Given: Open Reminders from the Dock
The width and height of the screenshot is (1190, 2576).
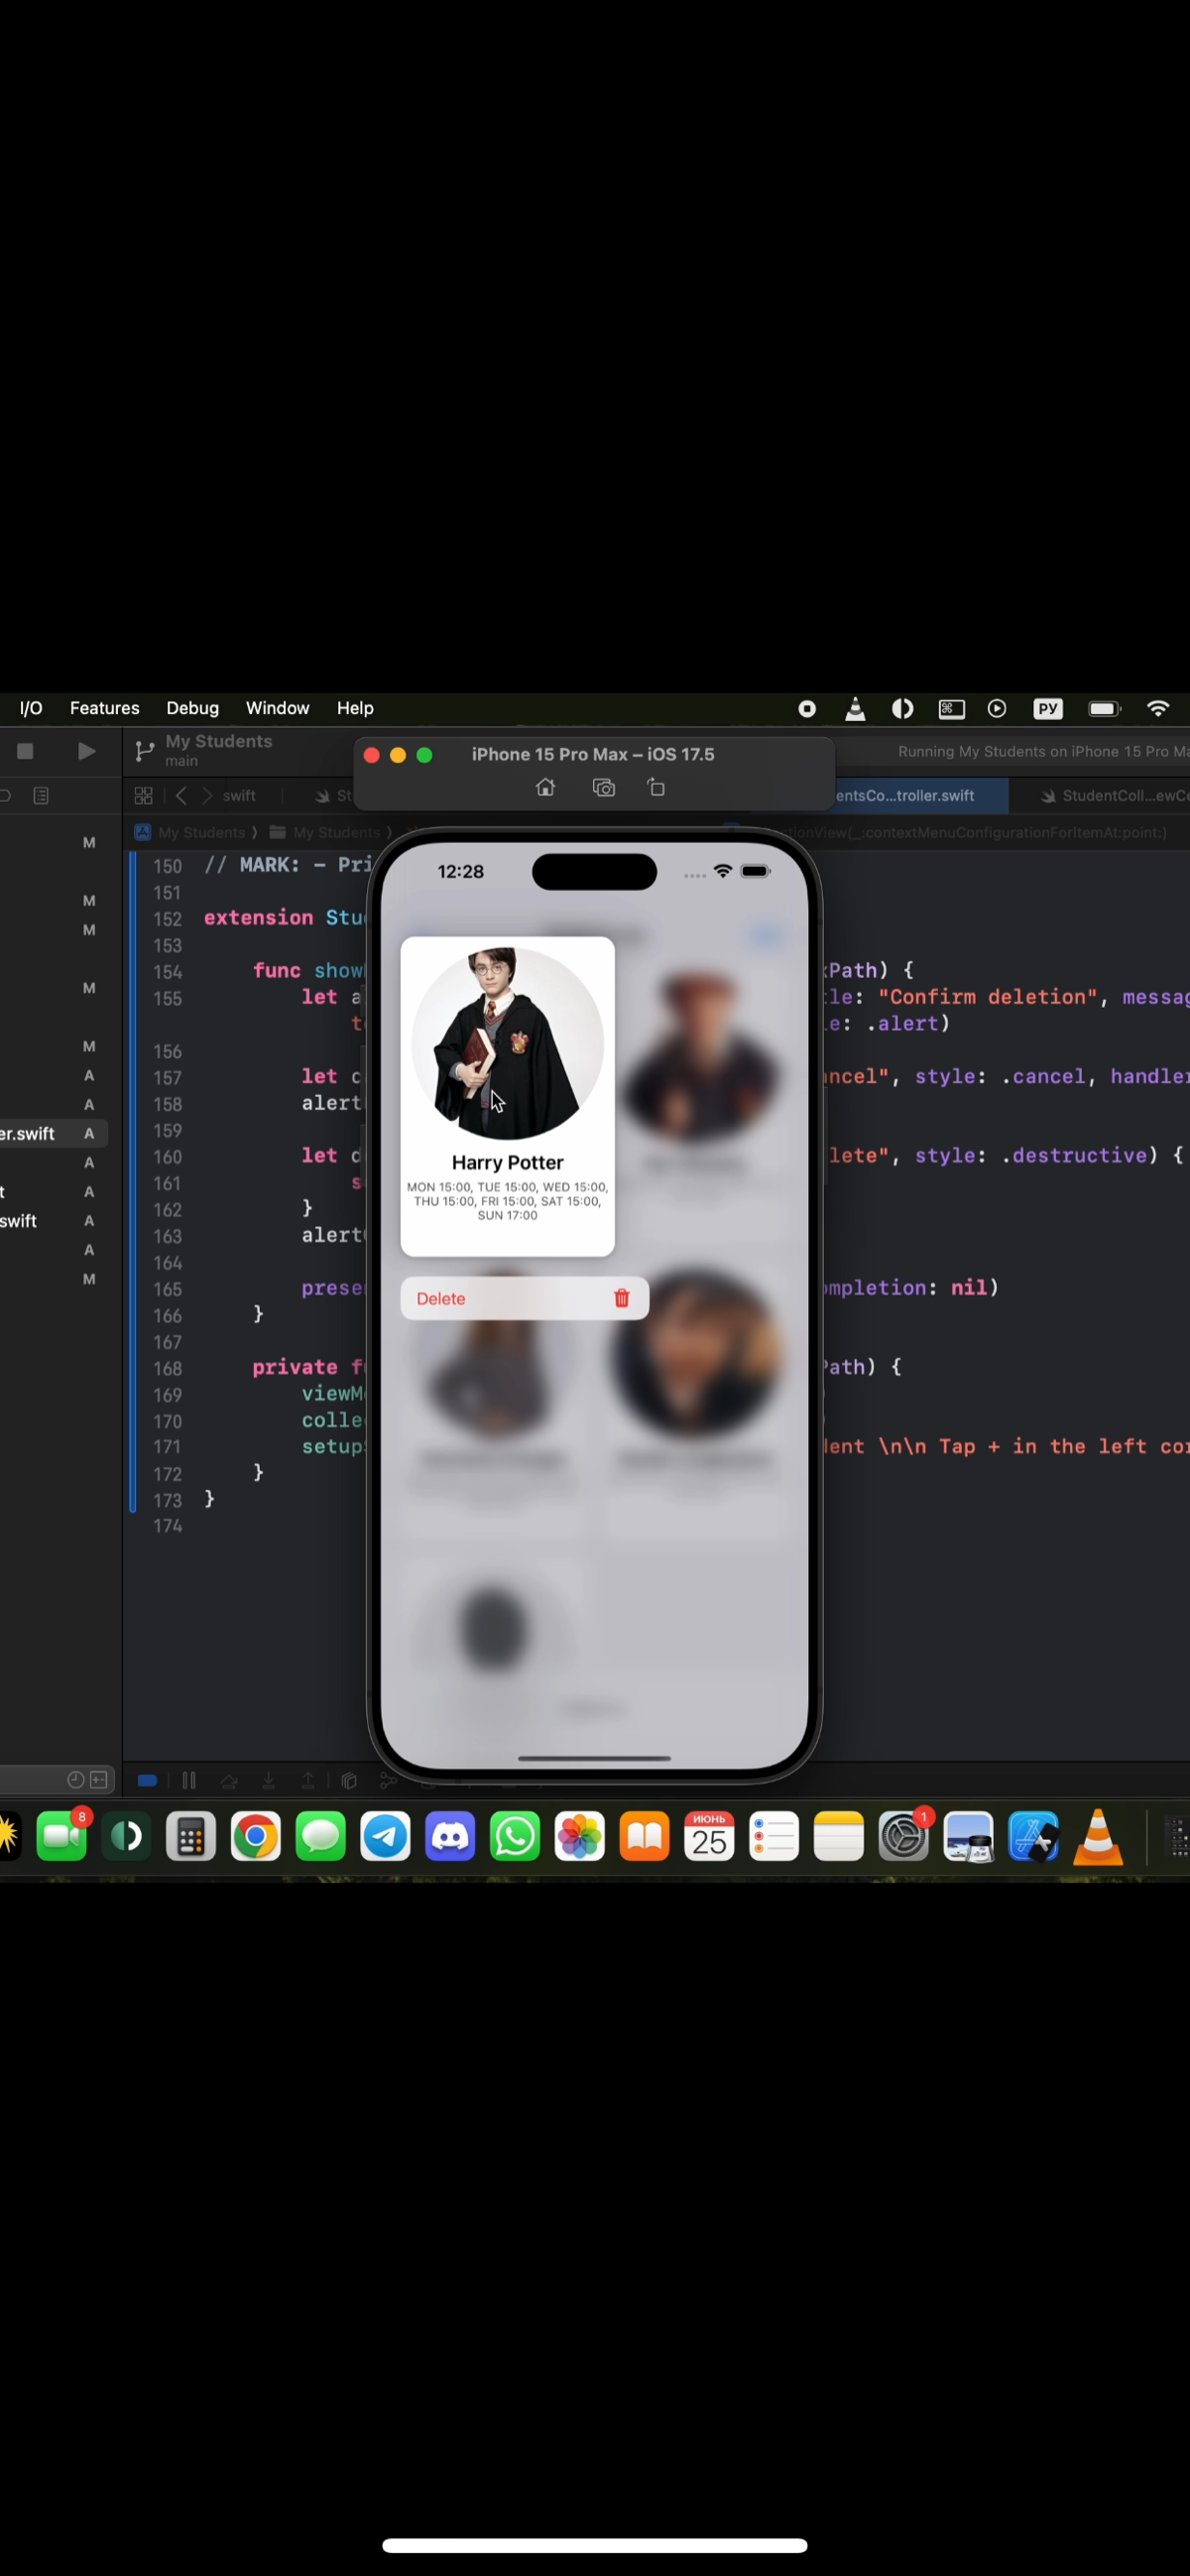Looking at the screenshot, I should click(774, 1837).
